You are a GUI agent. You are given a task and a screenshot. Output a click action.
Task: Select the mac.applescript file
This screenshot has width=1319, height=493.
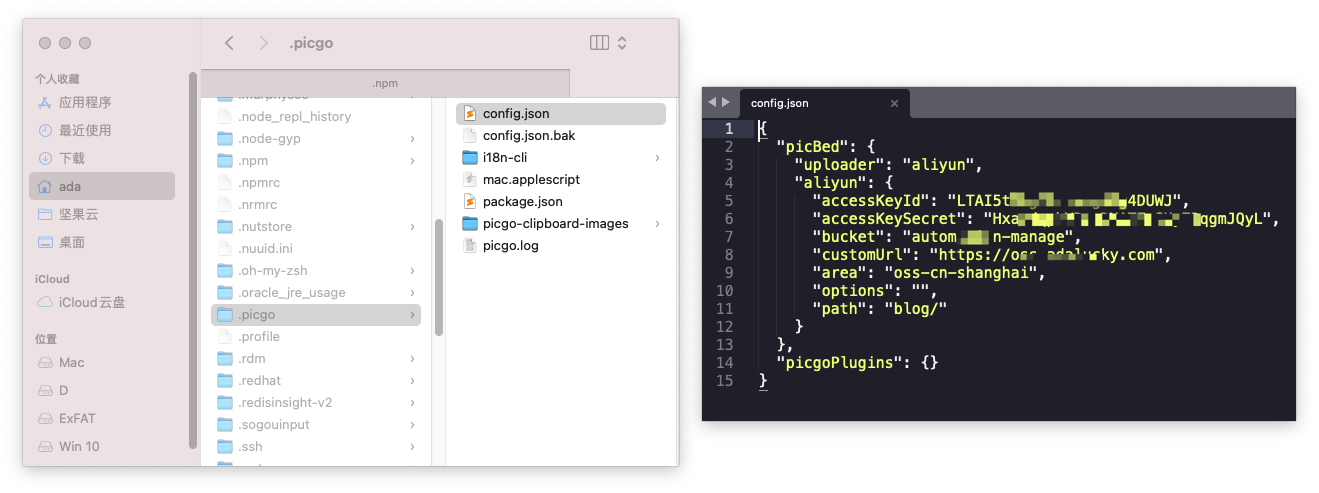531,179
